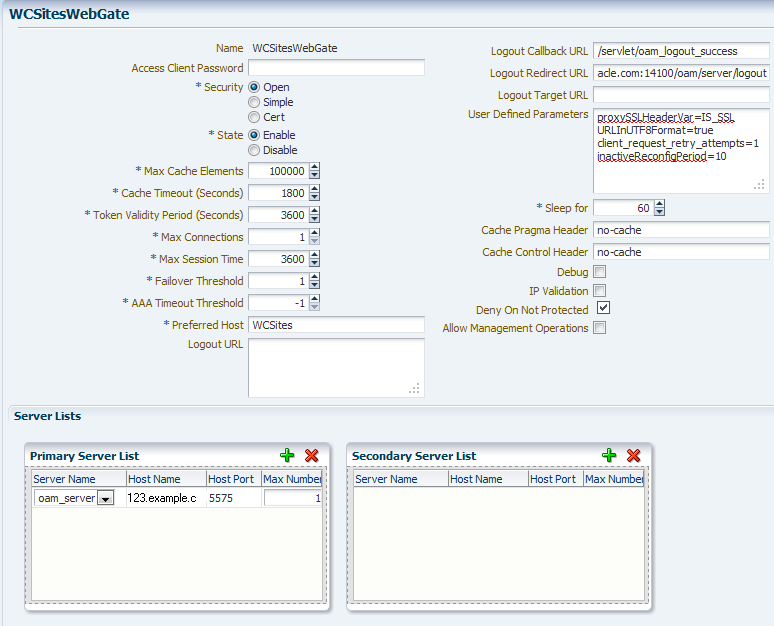Click the Logout Target URL field
Viewport: 774px width, 626px height.
point(681,95)
